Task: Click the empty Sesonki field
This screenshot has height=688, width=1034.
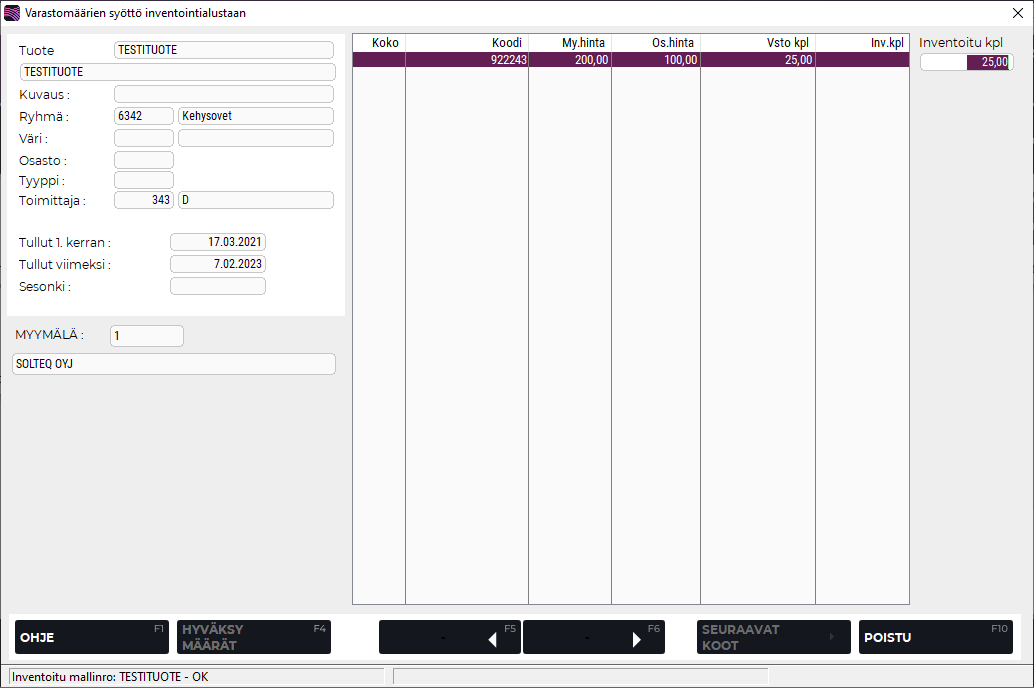Action: (217, 285)
